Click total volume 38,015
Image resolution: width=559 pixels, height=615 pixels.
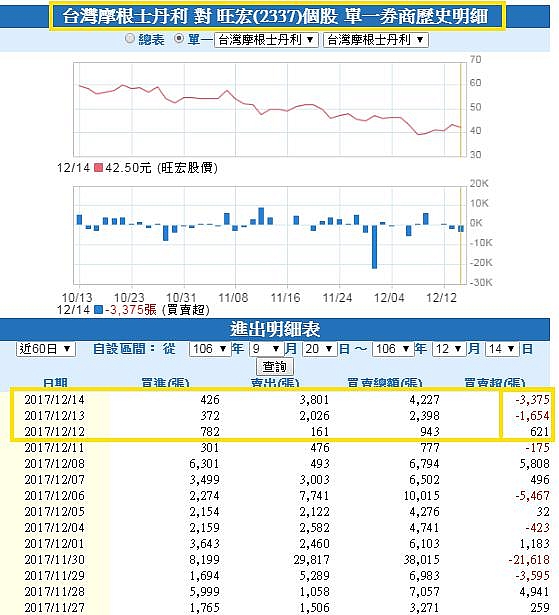422,560
